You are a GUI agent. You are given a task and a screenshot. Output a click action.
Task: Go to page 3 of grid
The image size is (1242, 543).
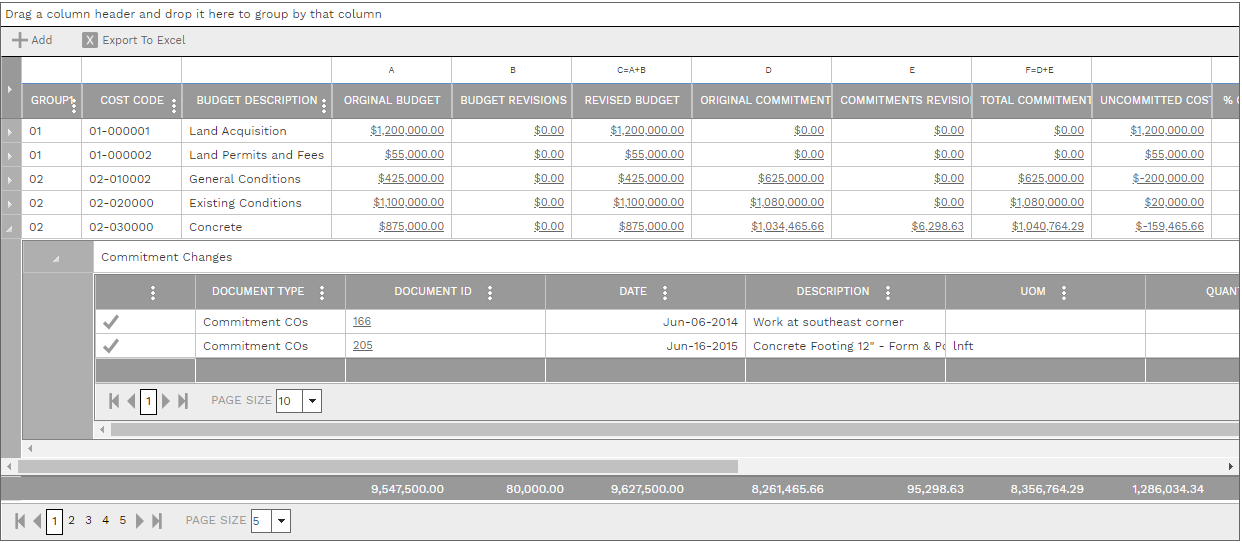[x=88, y=520]
